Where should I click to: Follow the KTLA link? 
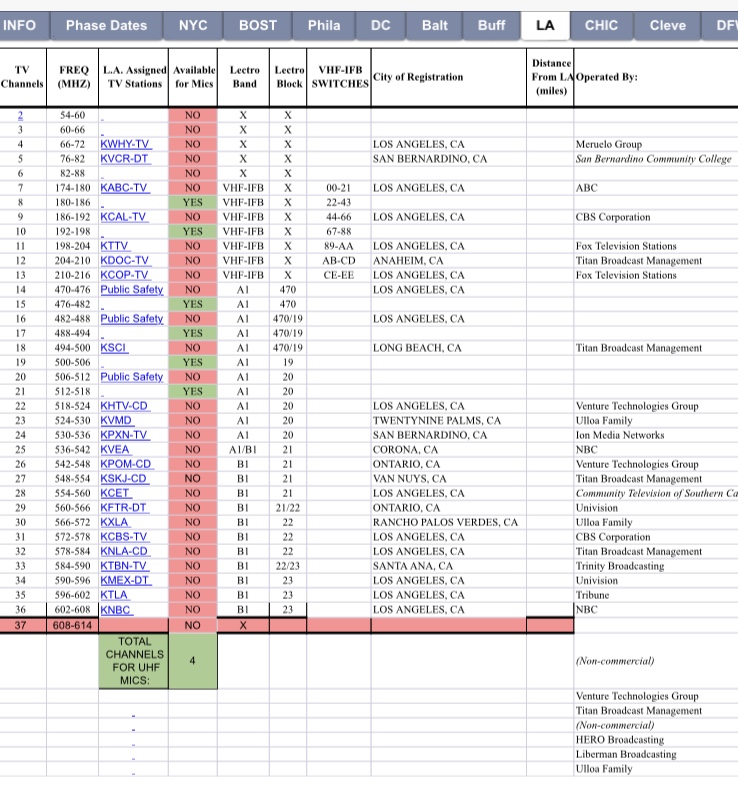[x=114, y=595]
